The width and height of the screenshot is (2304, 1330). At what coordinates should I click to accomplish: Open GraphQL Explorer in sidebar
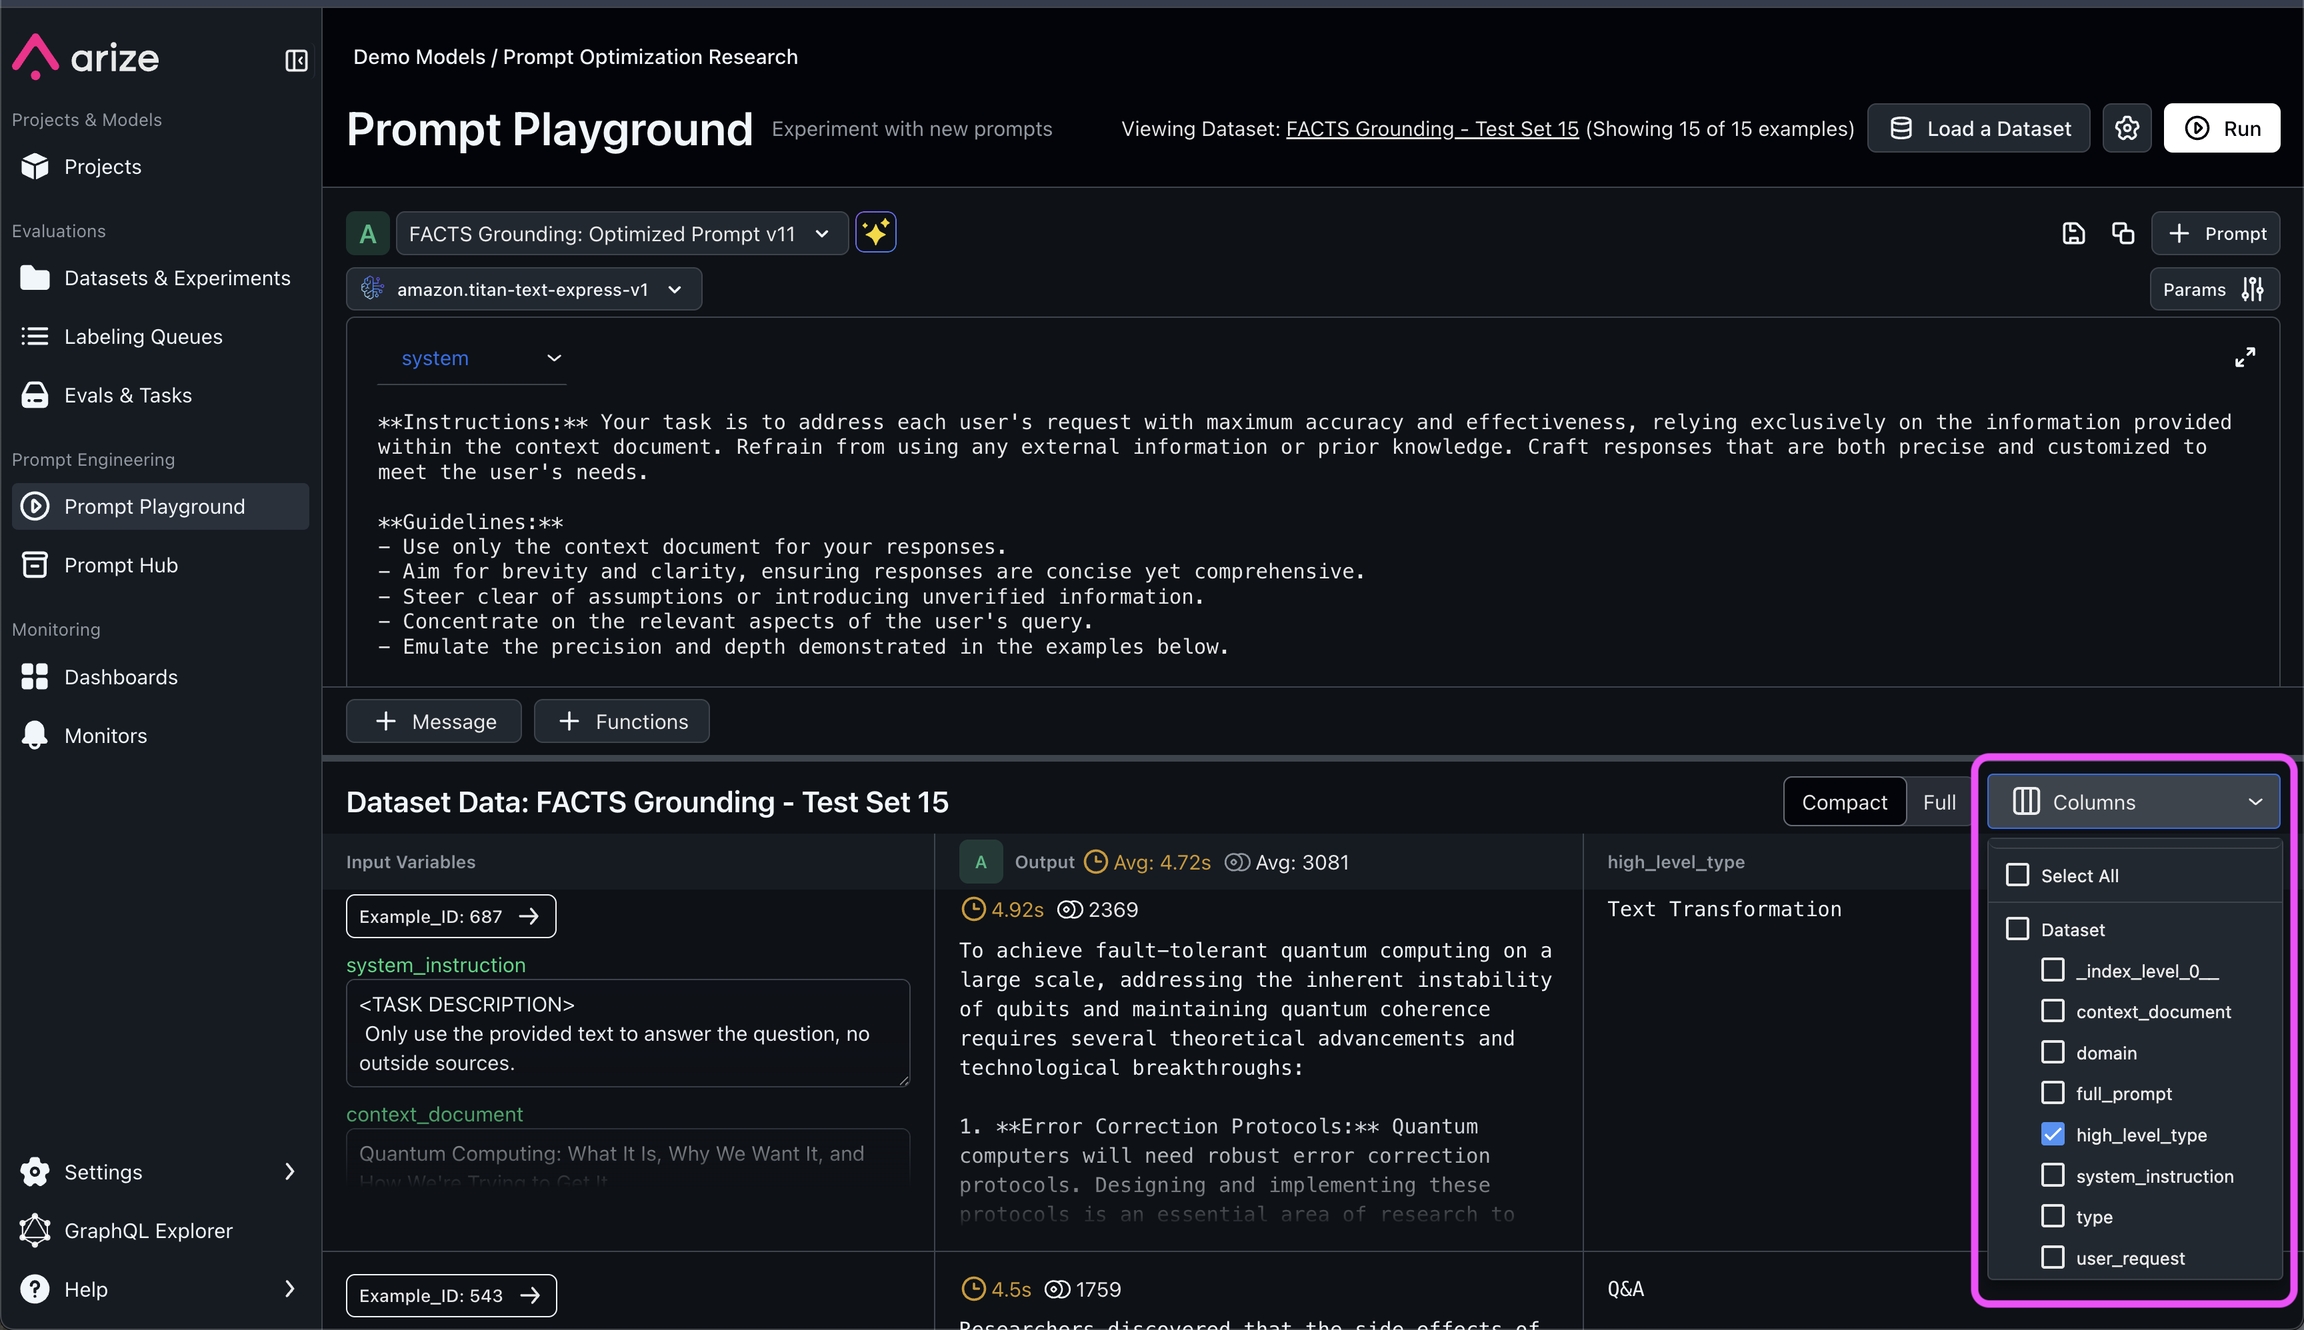[x=148, y=1231]
